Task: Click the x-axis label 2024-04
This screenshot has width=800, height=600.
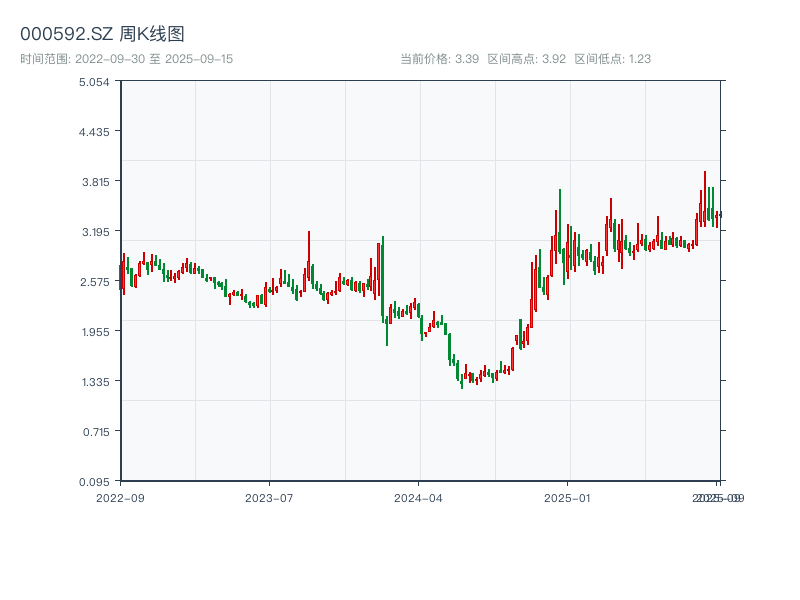Action: point(418,498)
